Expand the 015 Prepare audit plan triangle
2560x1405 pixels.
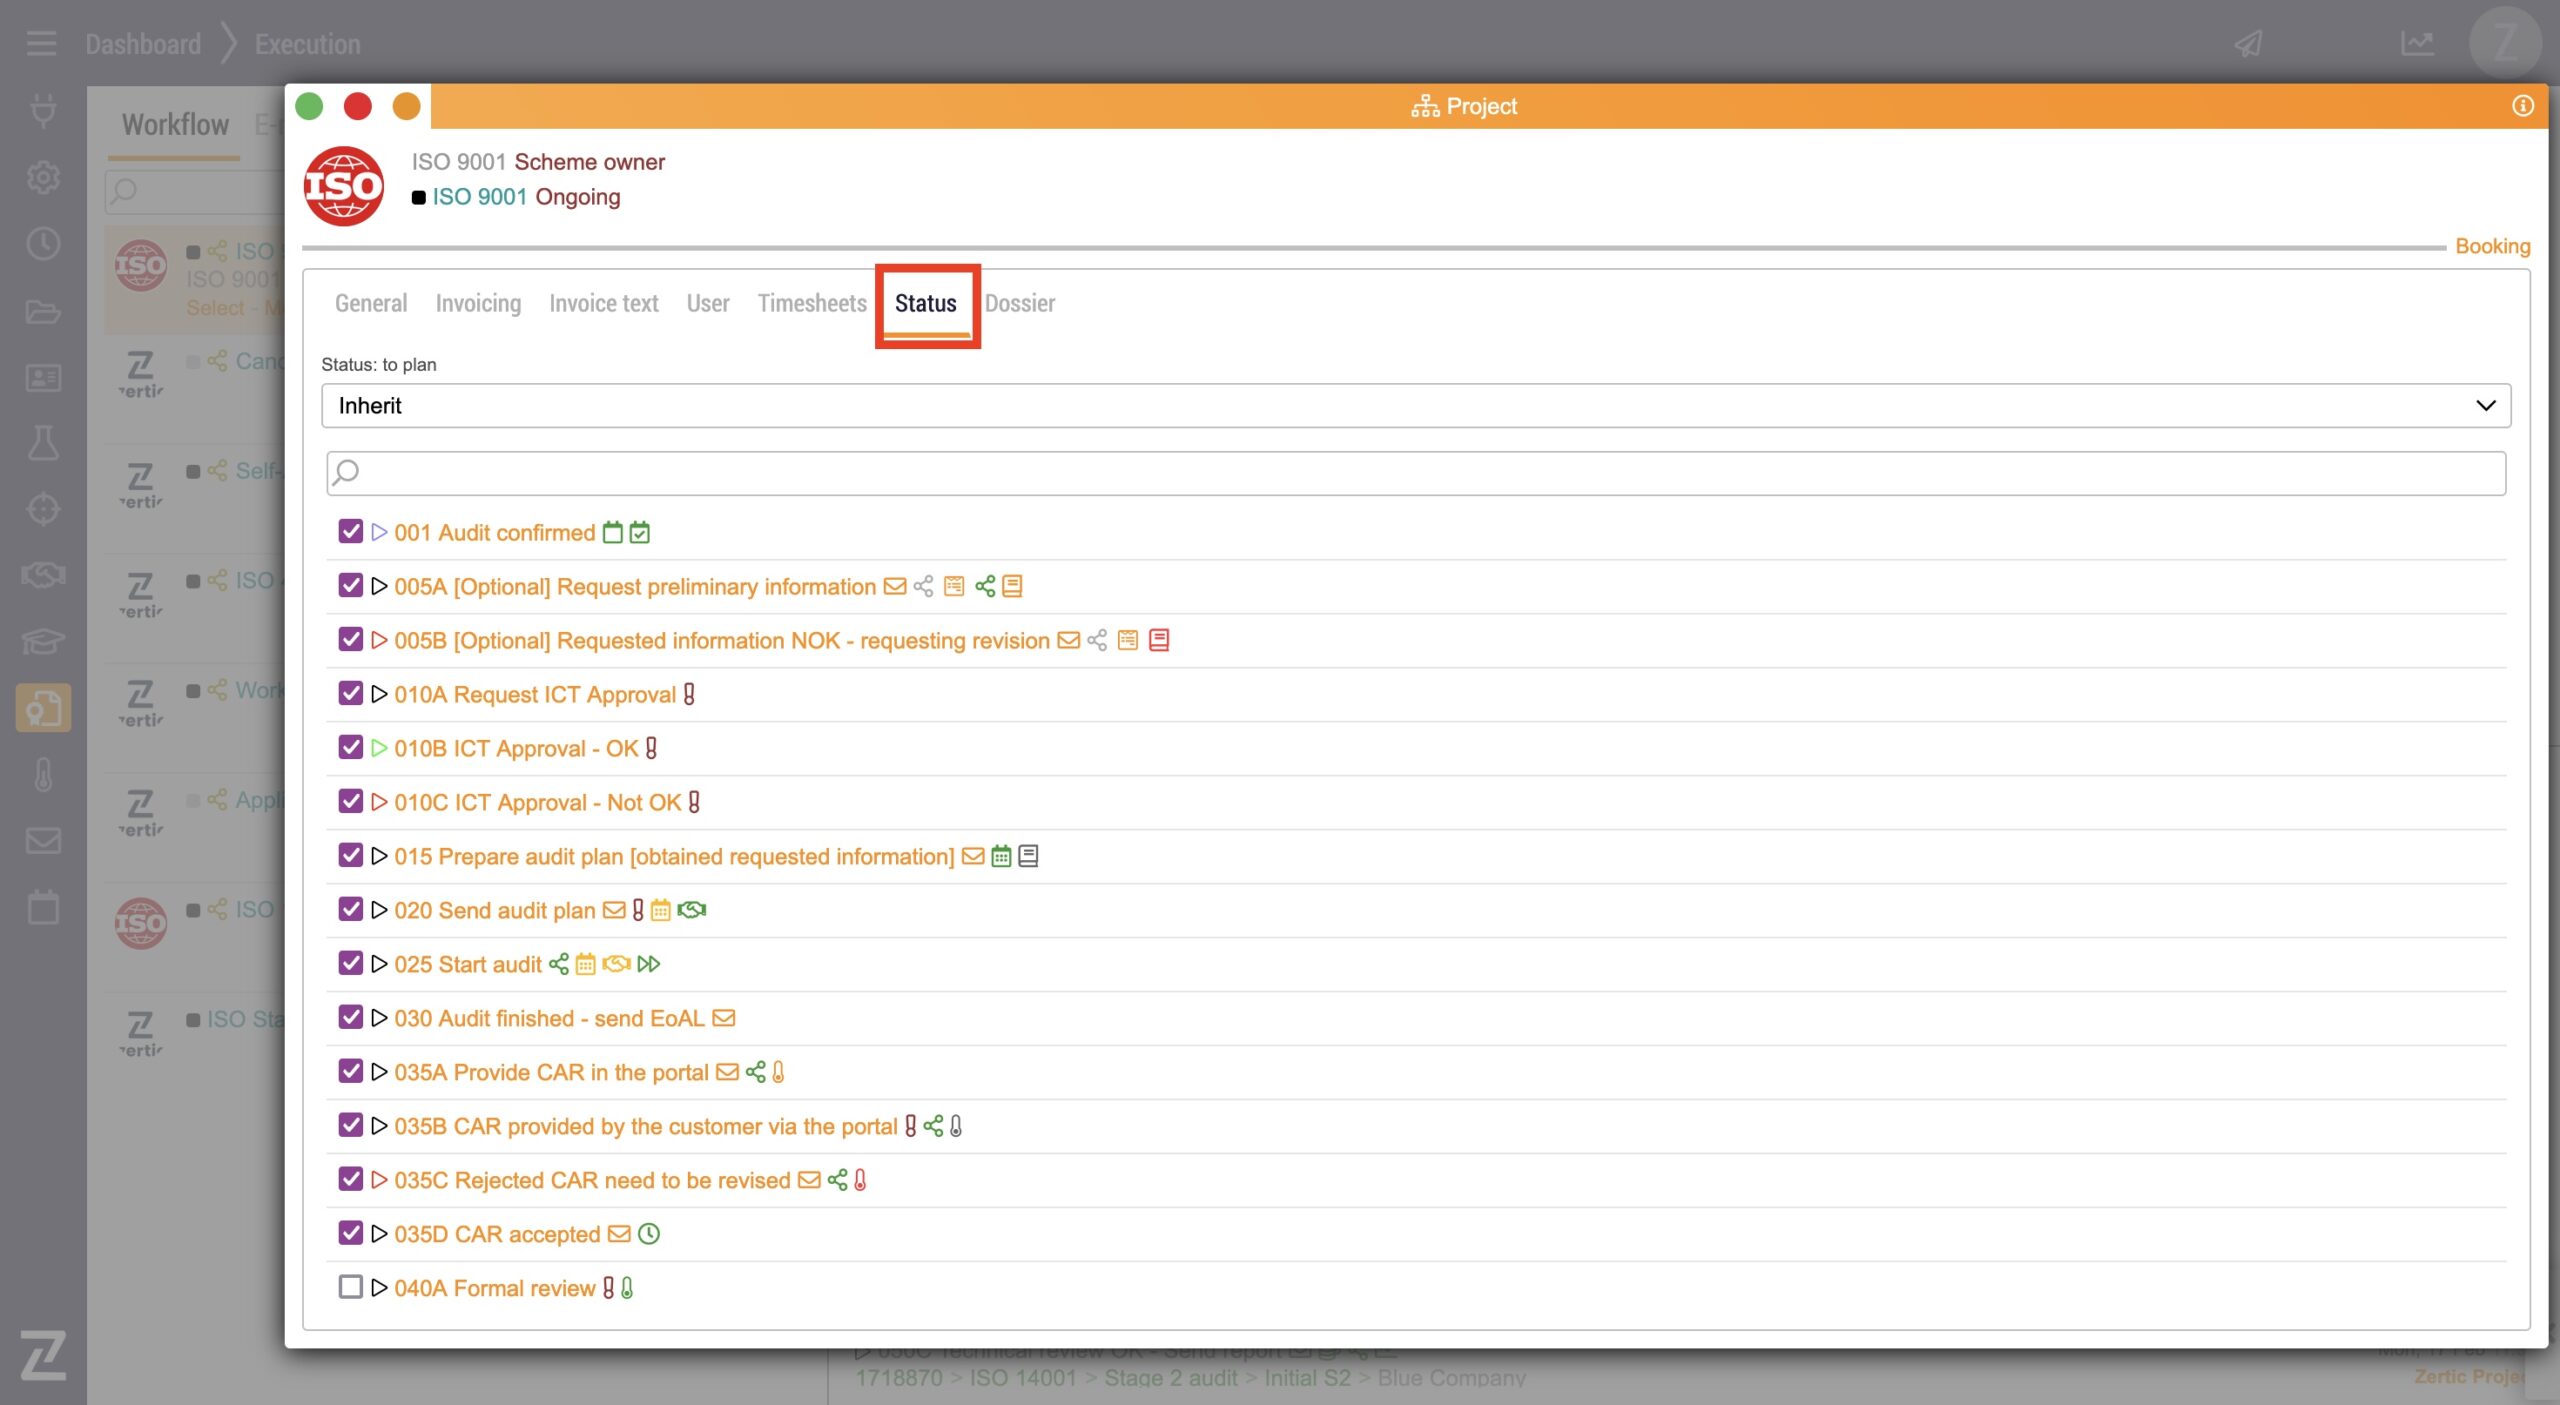[379, 856]
